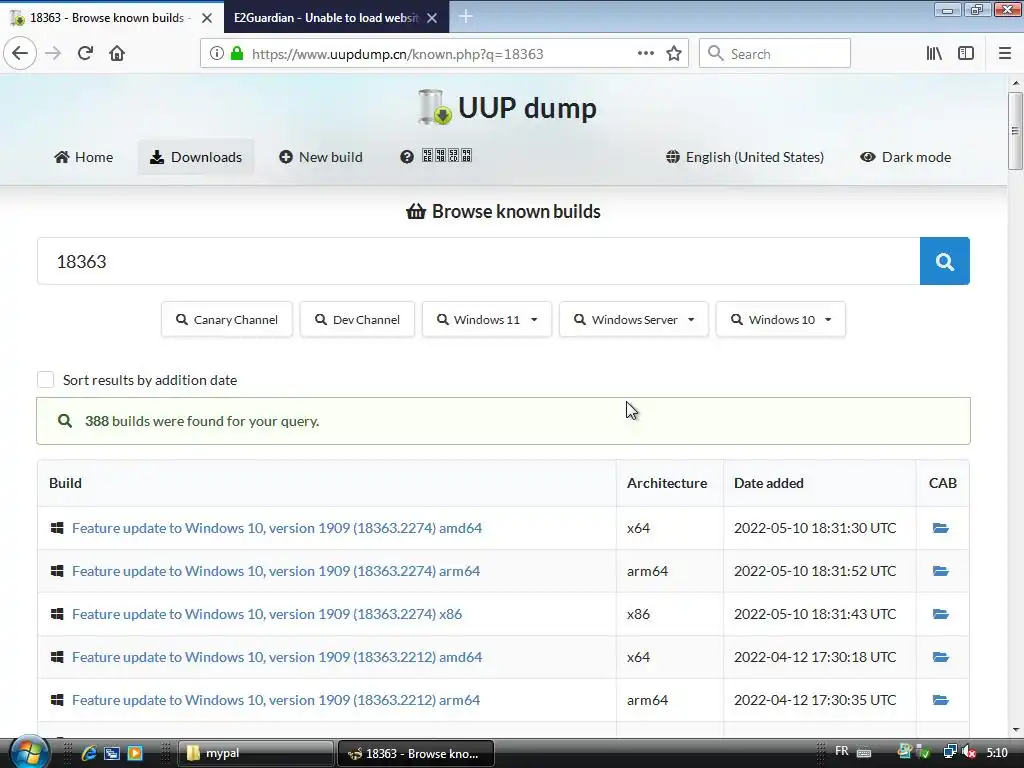
Task: Click the forward arrow button
Action: 53,53
